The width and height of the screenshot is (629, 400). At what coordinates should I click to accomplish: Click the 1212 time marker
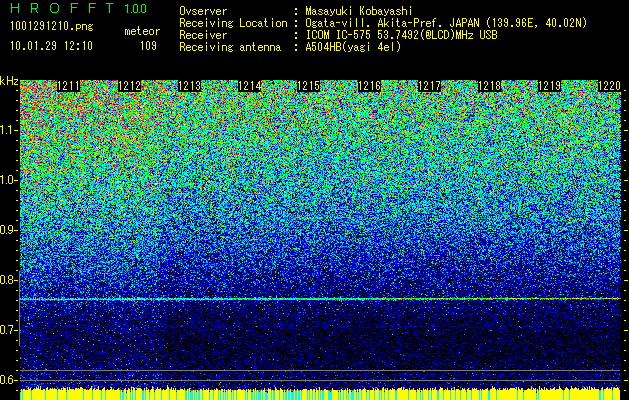[x=129, y=86]
